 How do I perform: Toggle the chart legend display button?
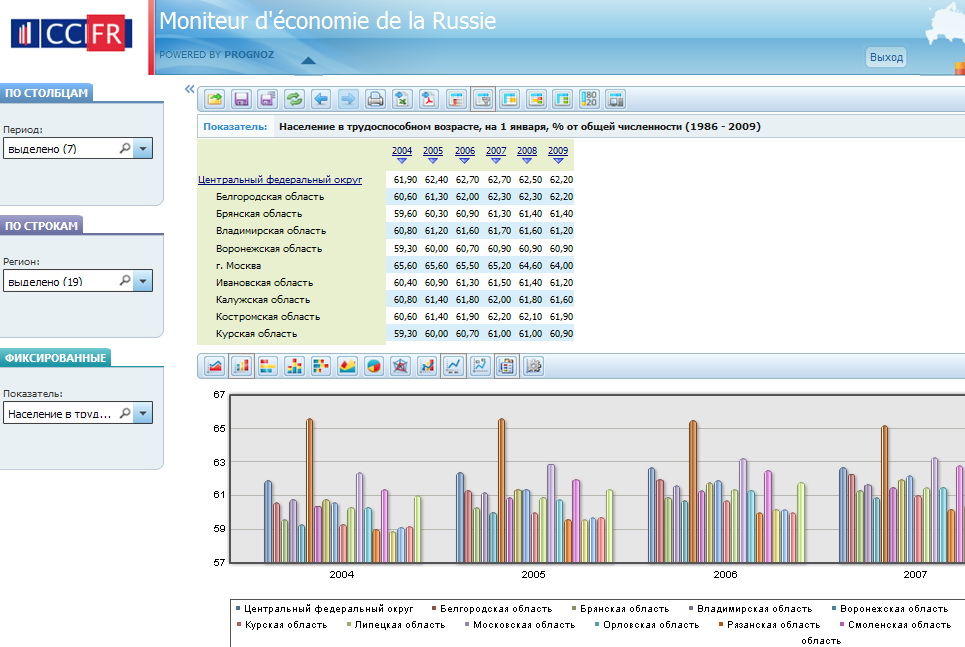506,366
